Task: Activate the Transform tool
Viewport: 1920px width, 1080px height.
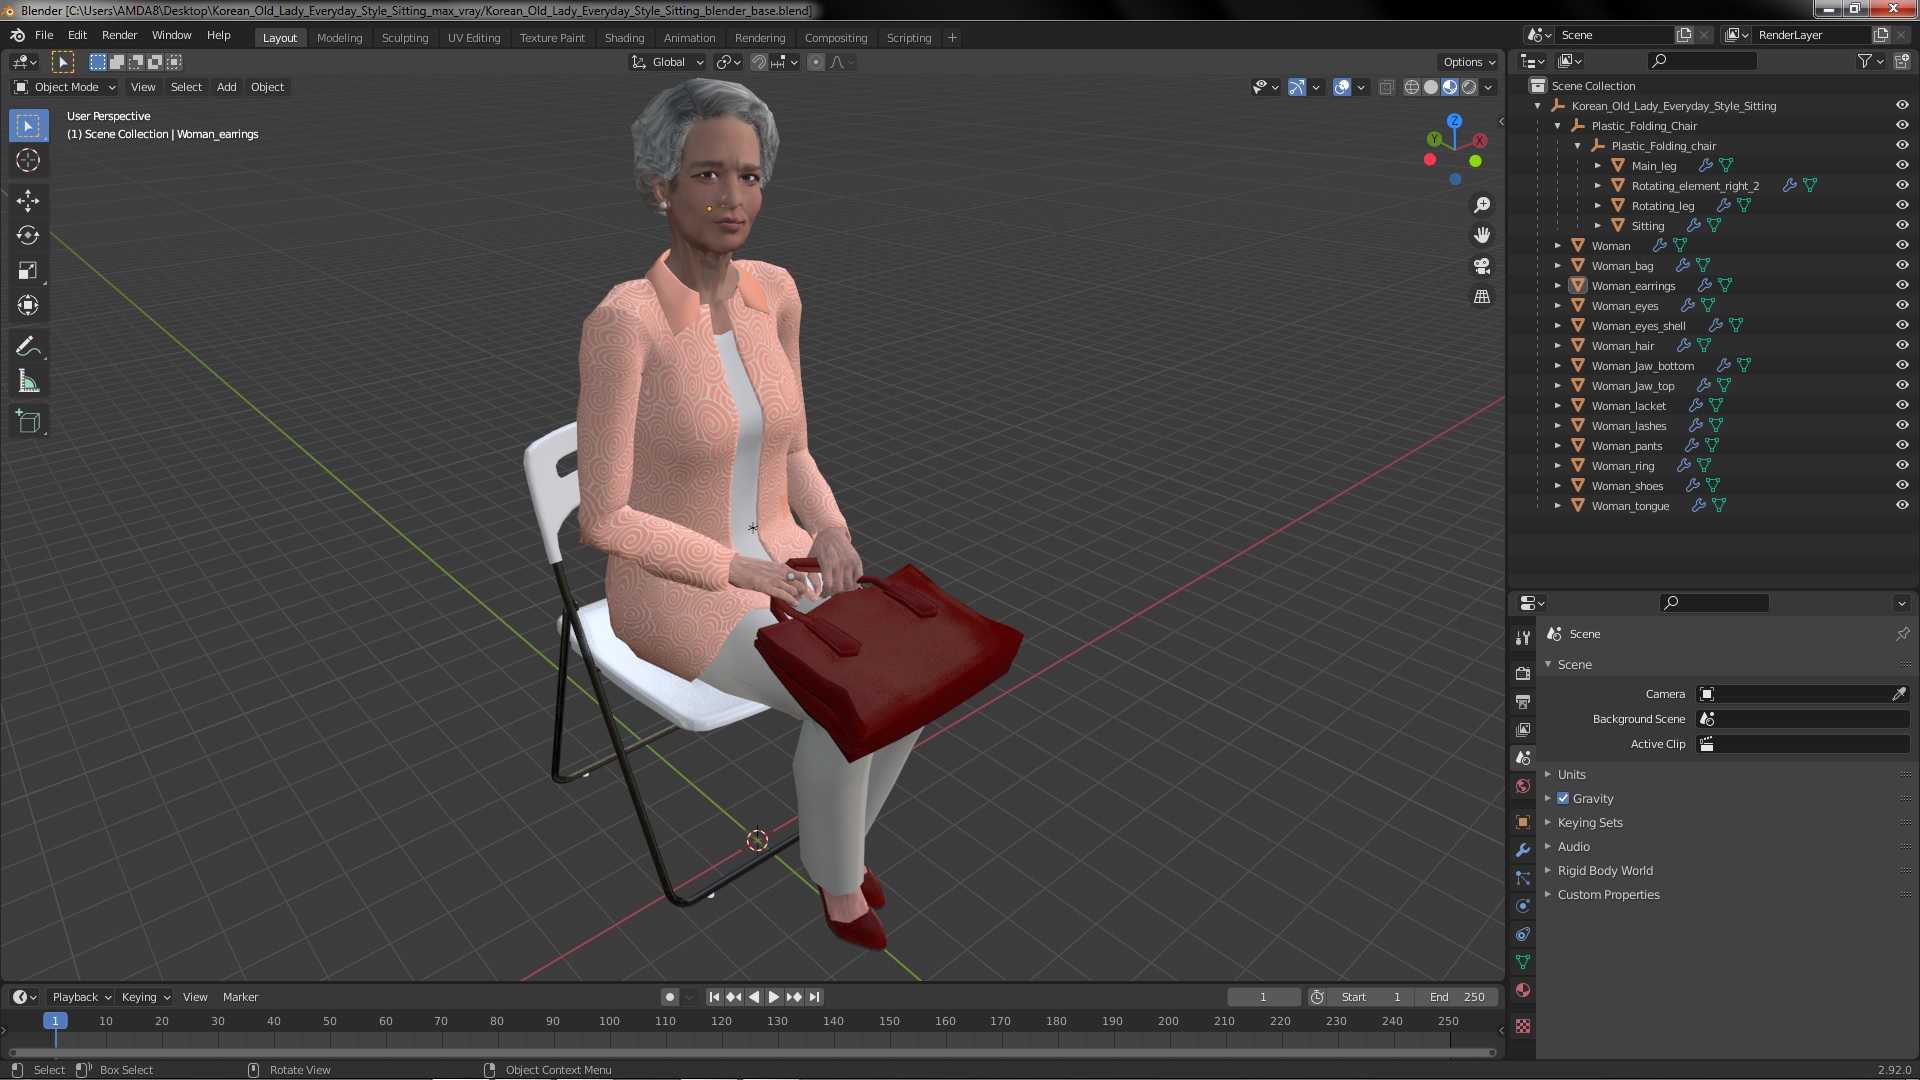Action: point(28,306)
